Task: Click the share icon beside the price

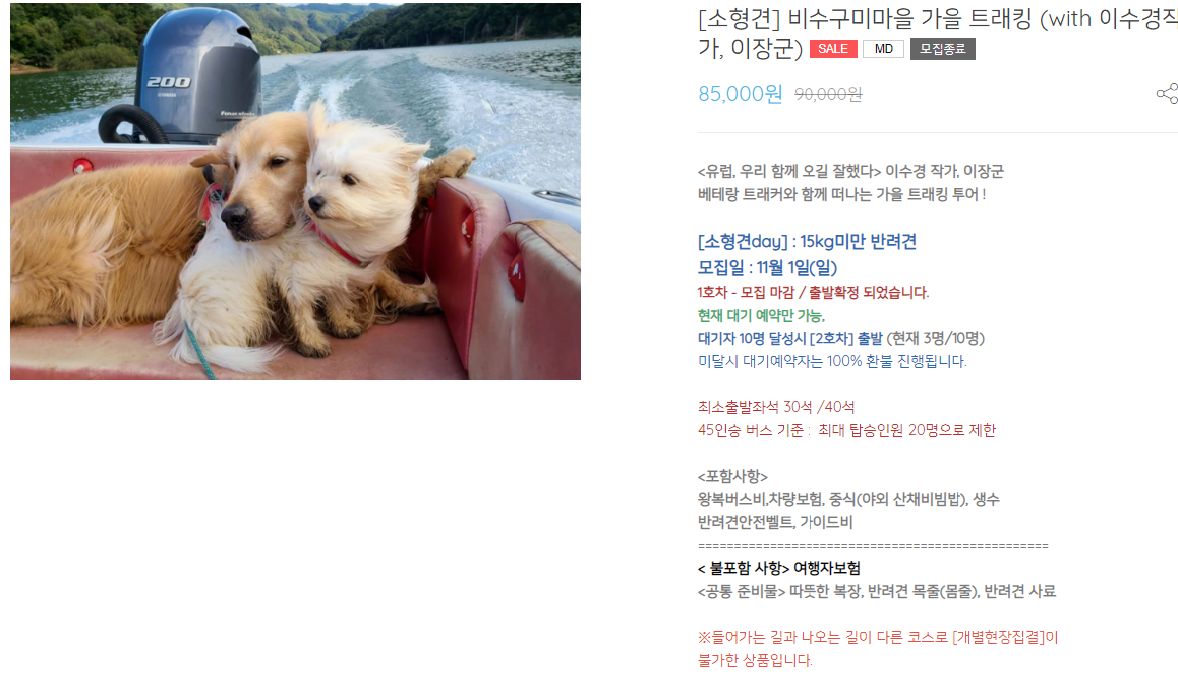Action: (1167, 93)
